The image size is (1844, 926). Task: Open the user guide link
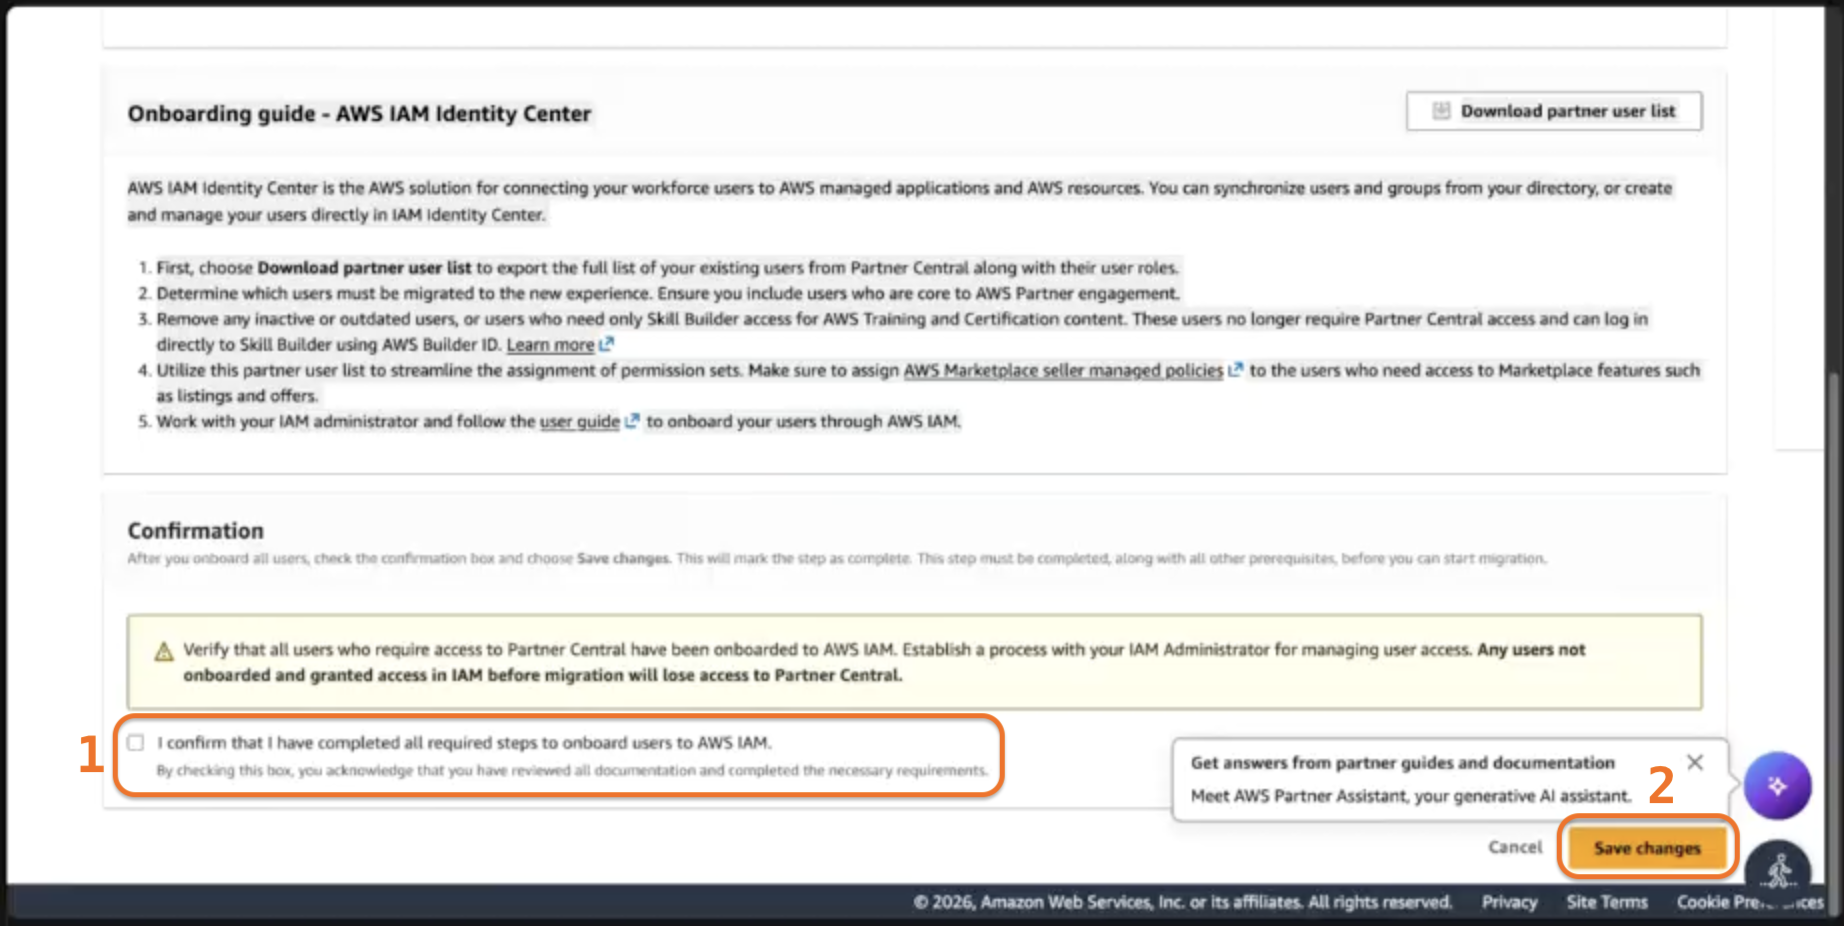coord(579,421)
